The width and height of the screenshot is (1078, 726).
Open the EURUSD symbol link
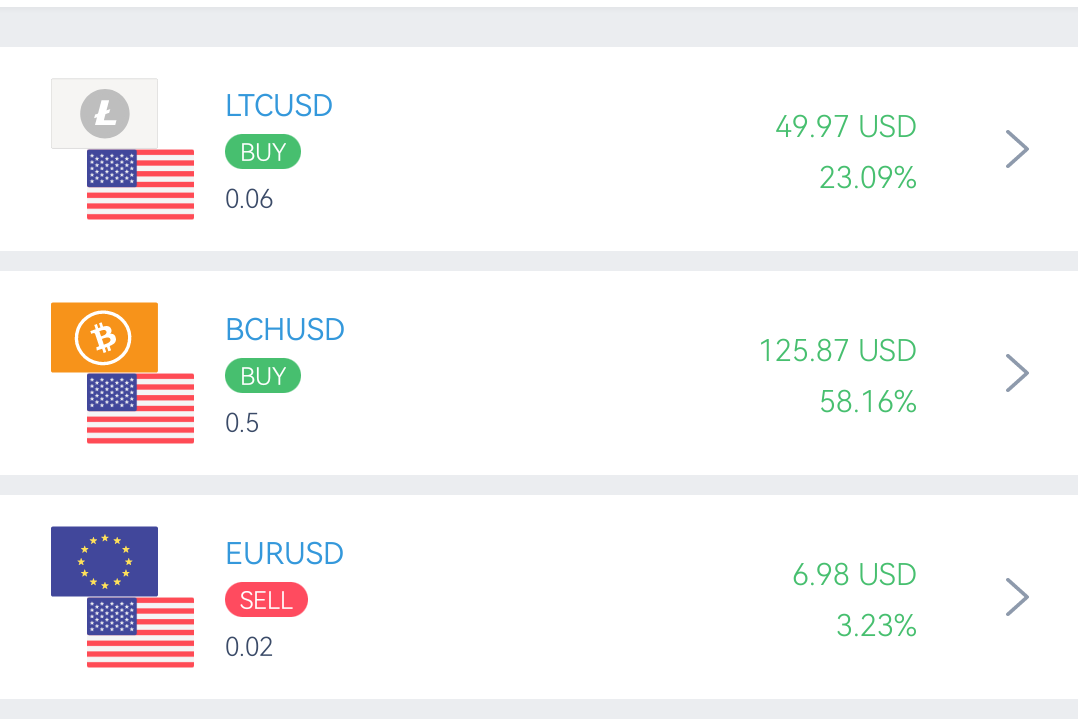pyautogui.click(x=285, y=554)
